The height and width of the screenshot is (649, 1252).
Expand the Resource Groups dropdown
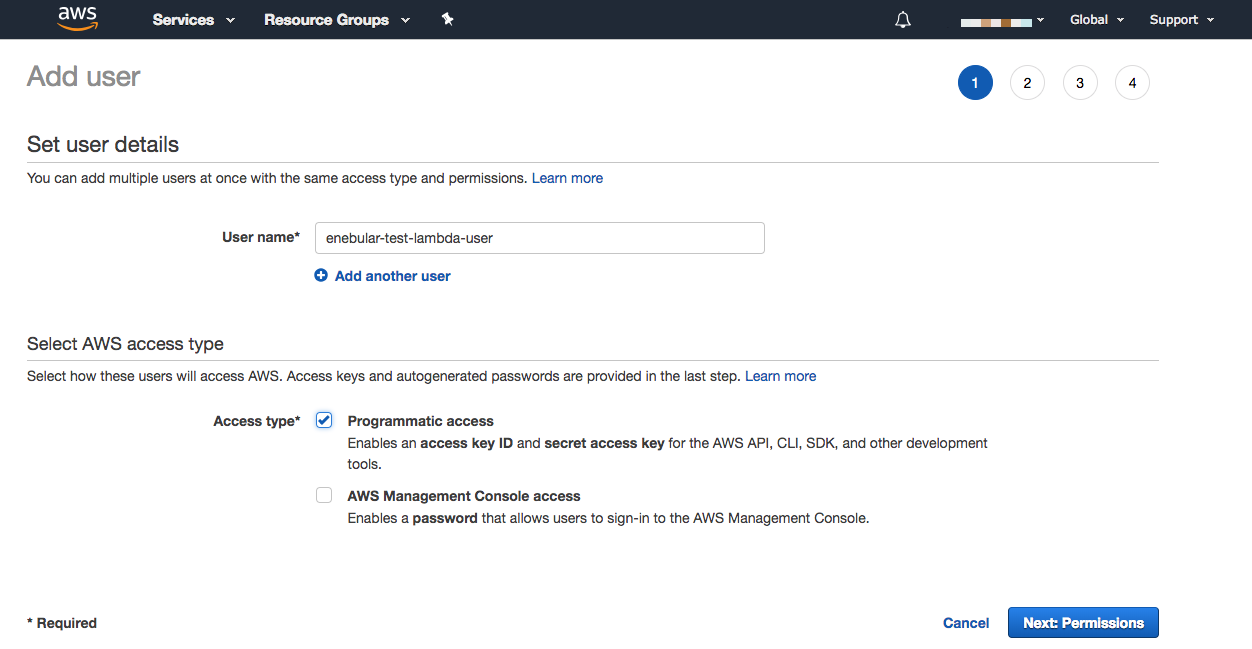[336, 20]
